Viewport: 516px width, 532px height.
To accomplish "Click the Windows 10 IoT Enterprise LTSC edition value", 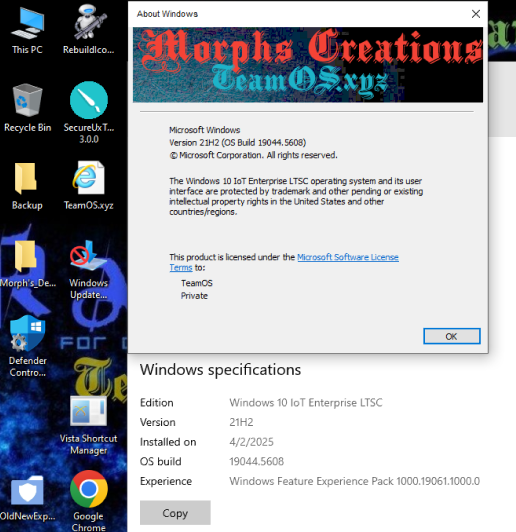I will pos(306,403).
